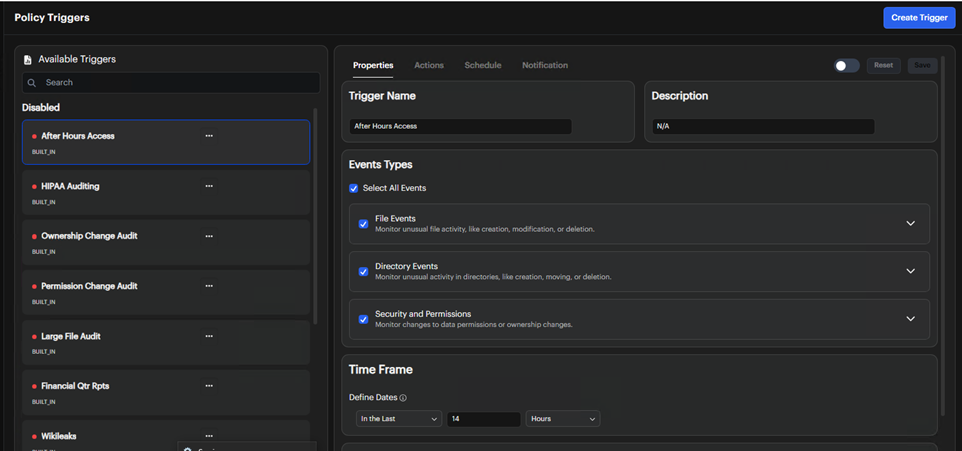The image size is (962, 451).
Task: Click the Define Dates info icon
Action: tap(403, 398)
